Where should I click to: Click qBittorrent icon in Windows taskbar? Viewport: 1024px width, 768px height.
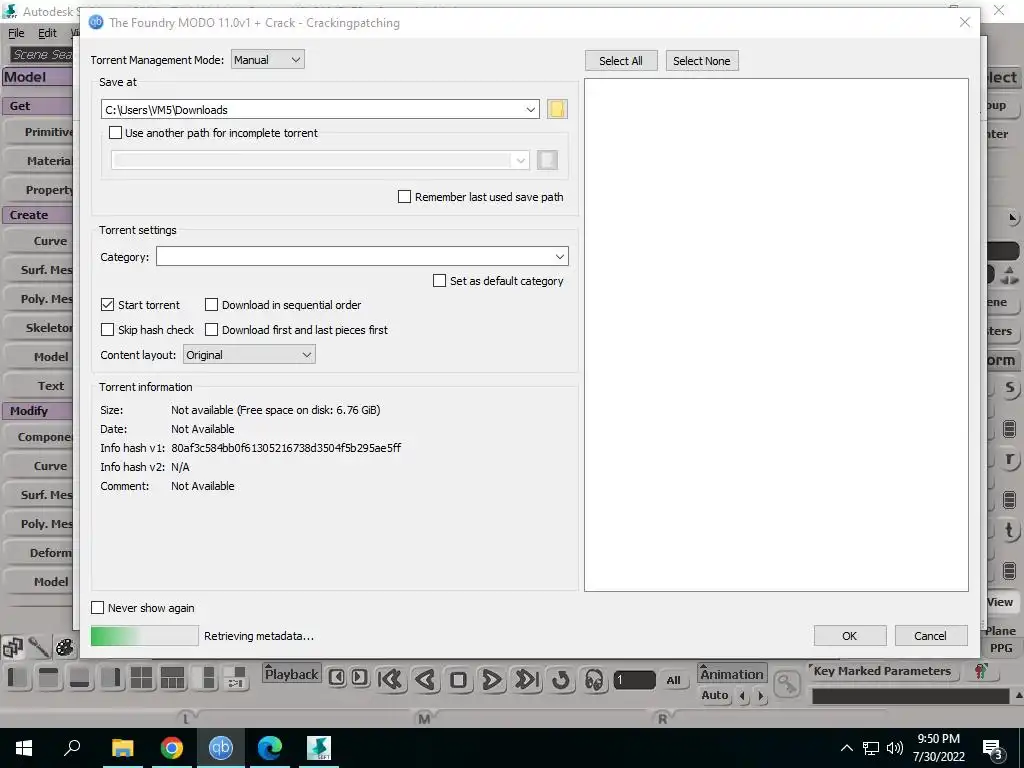tap(221, 748)
